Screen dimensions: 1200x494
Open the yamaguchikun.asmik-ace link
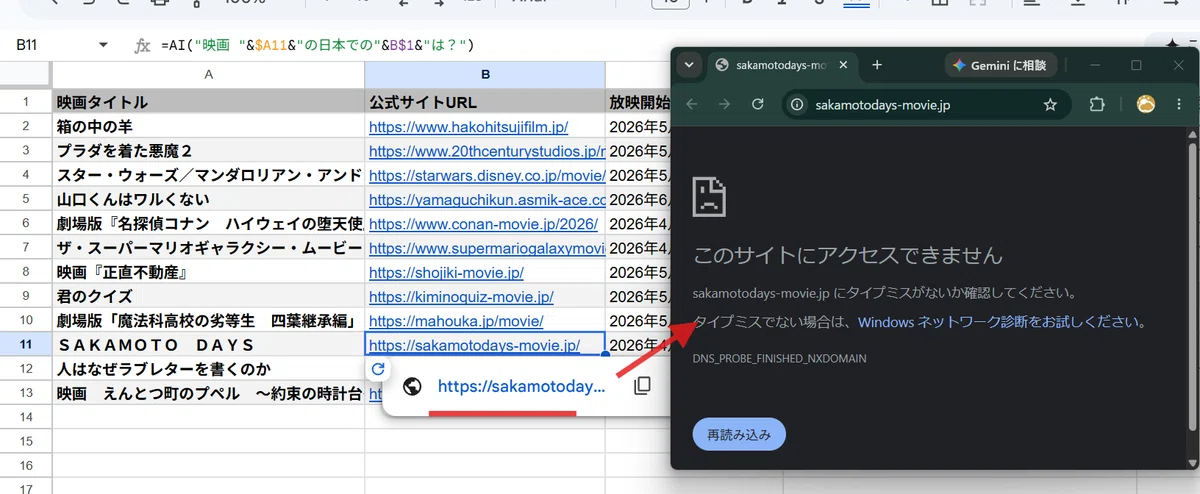point(487,199)
